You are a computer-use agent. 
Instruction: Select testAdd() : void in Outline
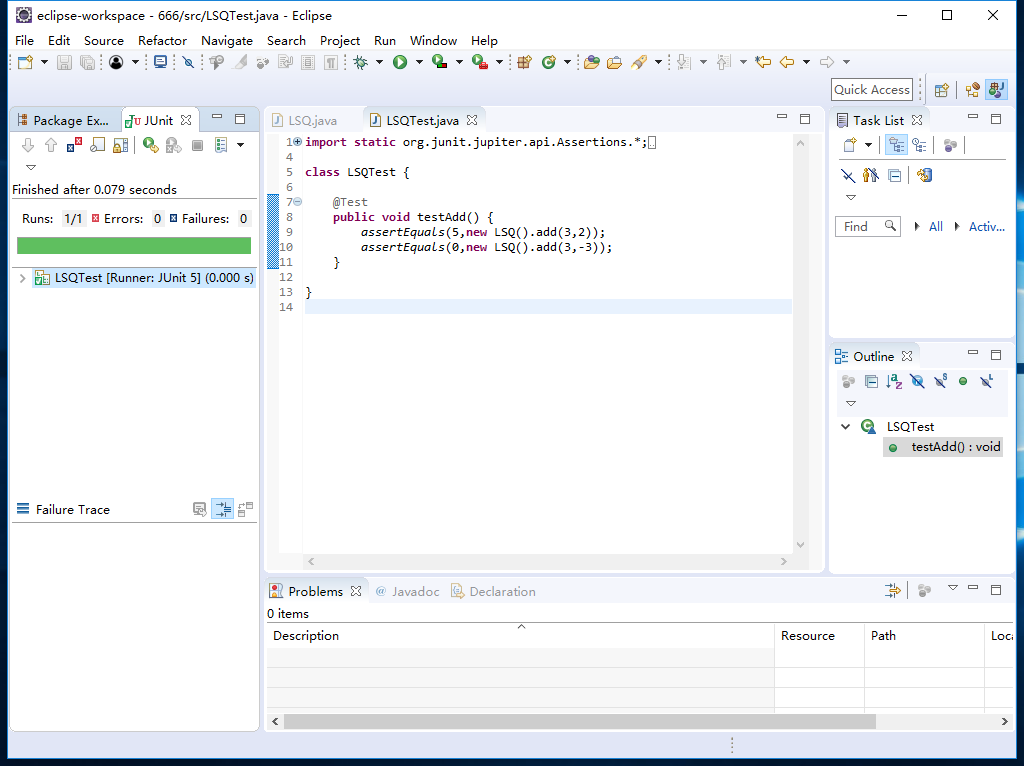tap(944, 447)
